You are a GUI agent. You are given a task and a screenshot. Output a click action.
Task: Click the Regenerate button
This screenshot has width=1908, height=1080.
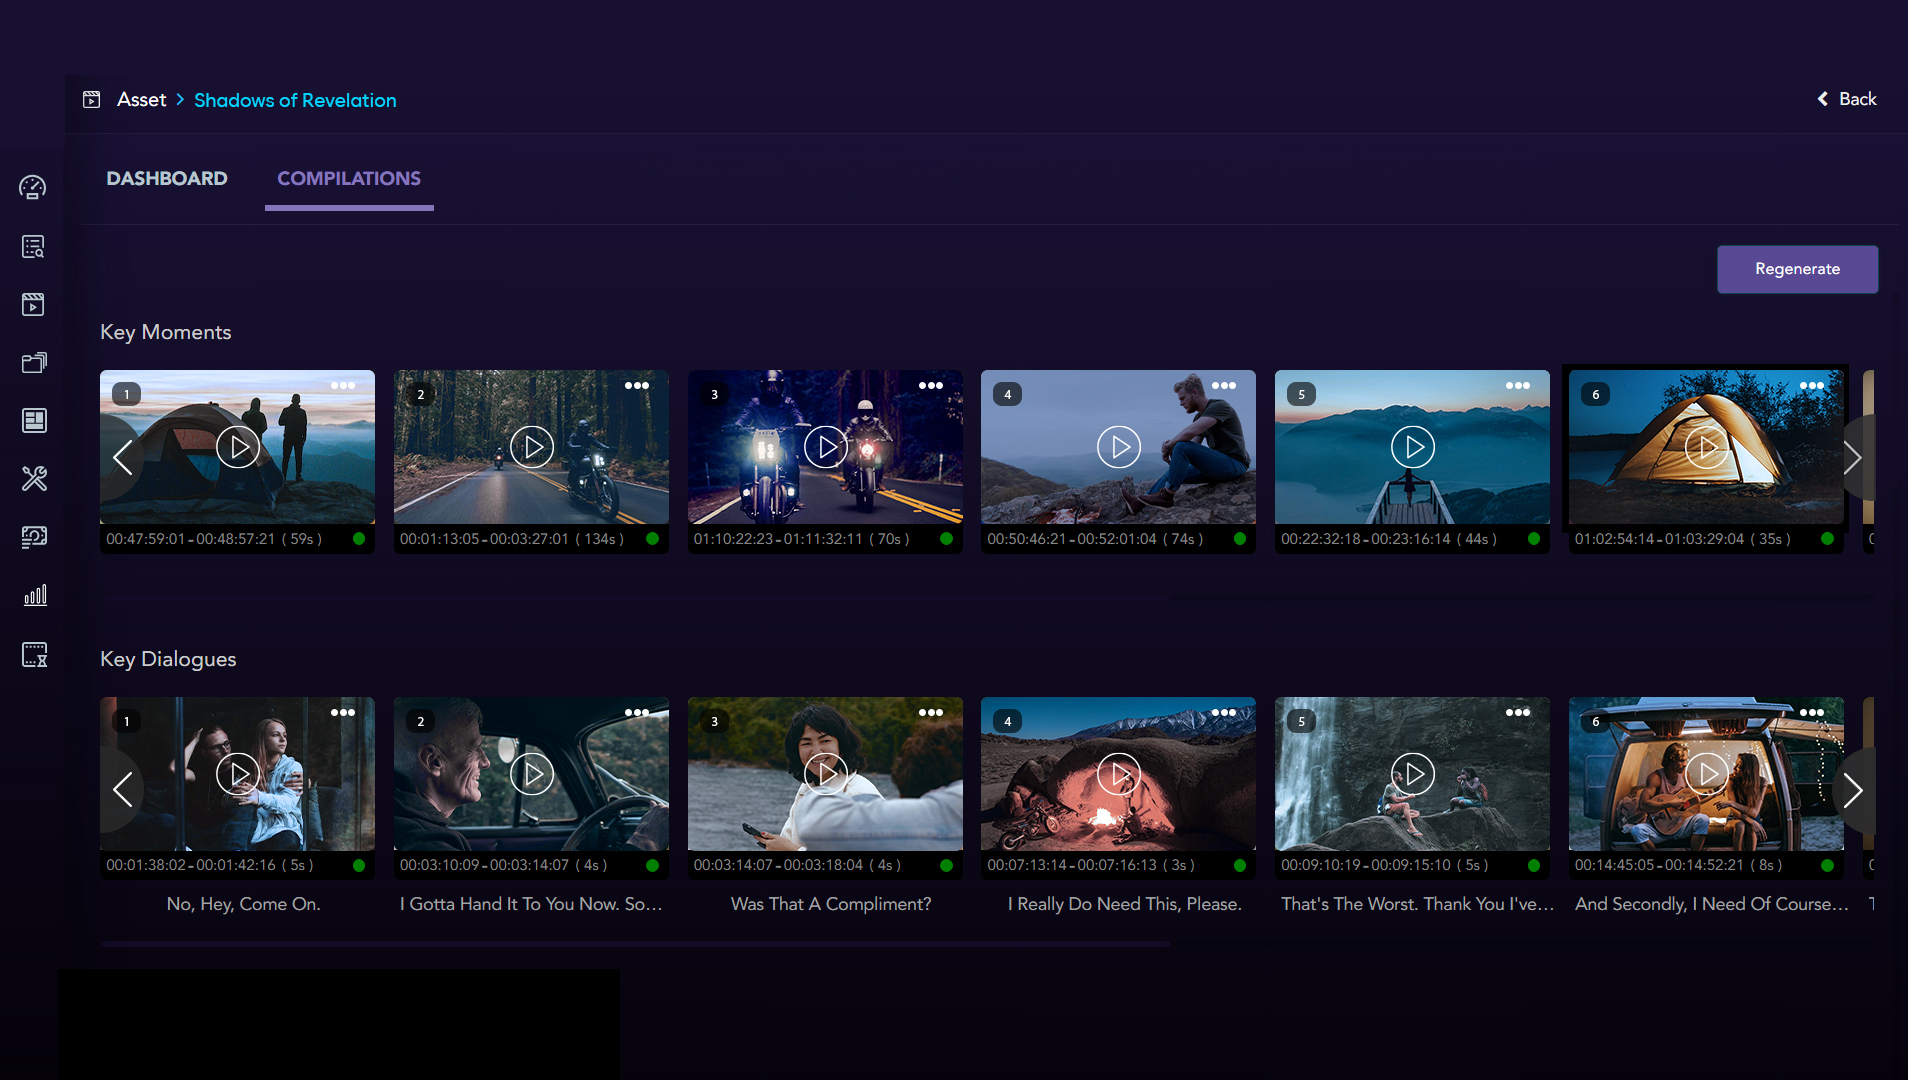tap(1797, 269)
